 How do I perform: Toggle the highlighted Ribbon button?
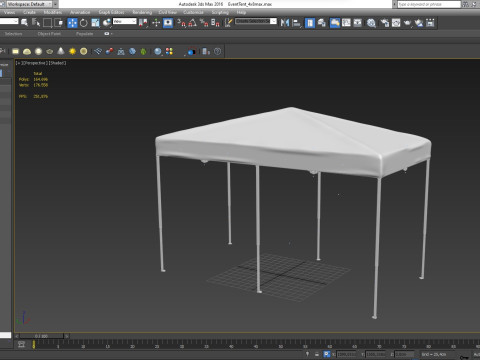[335, 23]
